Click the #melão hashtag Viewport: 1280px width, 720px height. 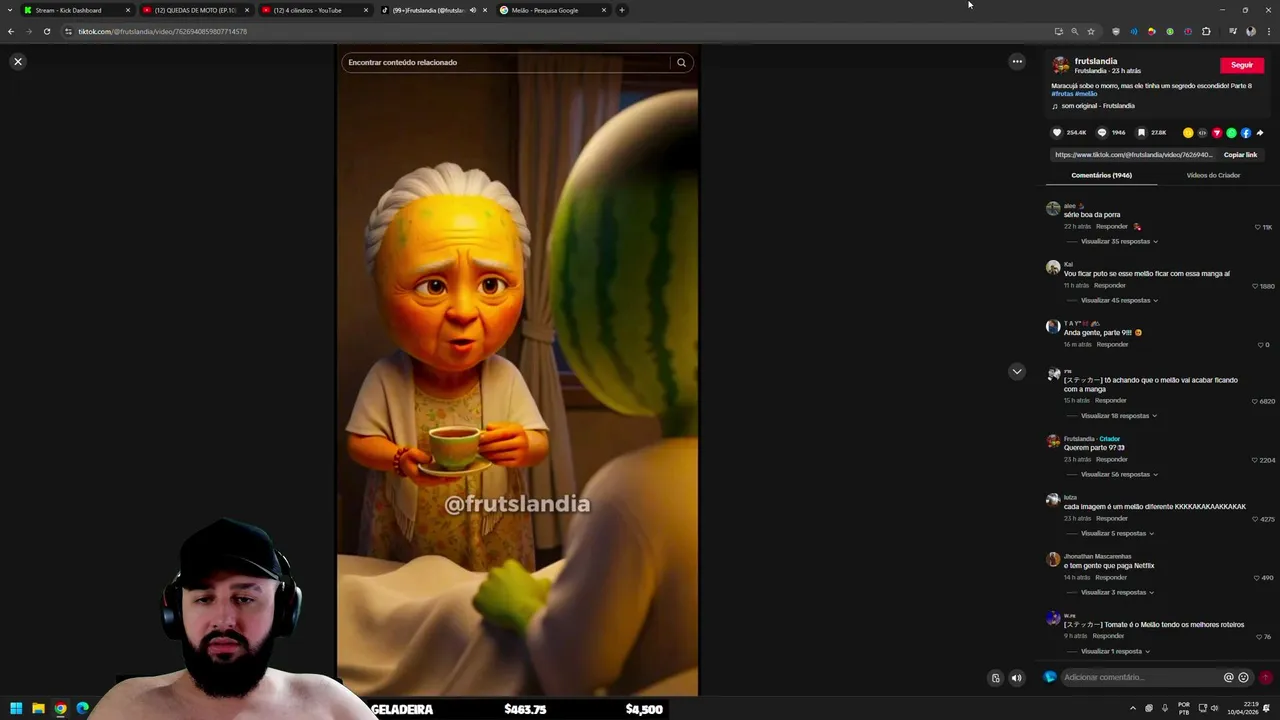point(1086,94)
